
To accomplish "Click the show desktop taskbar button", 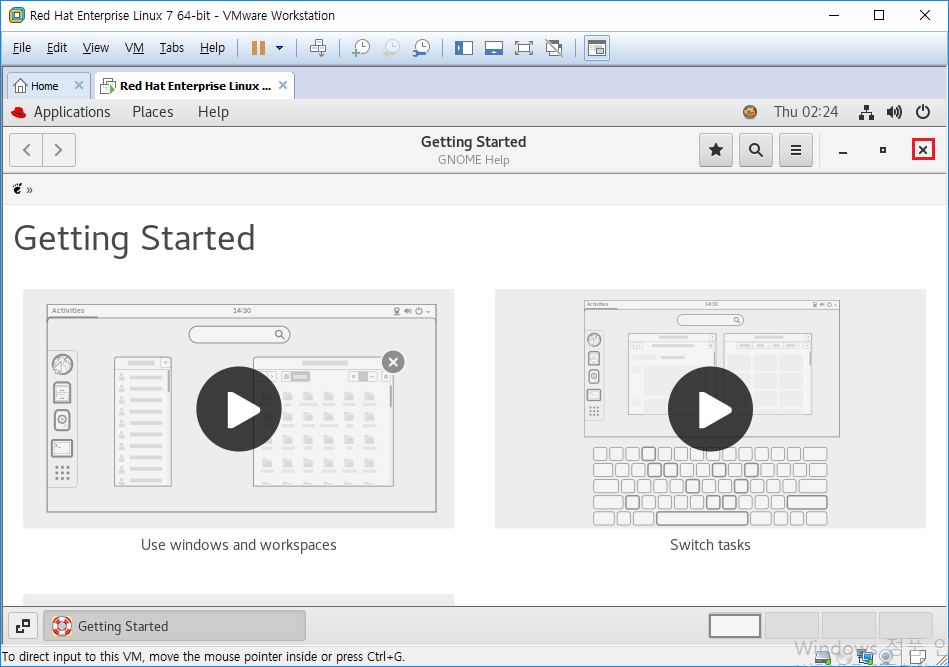I will pos(23,626).
